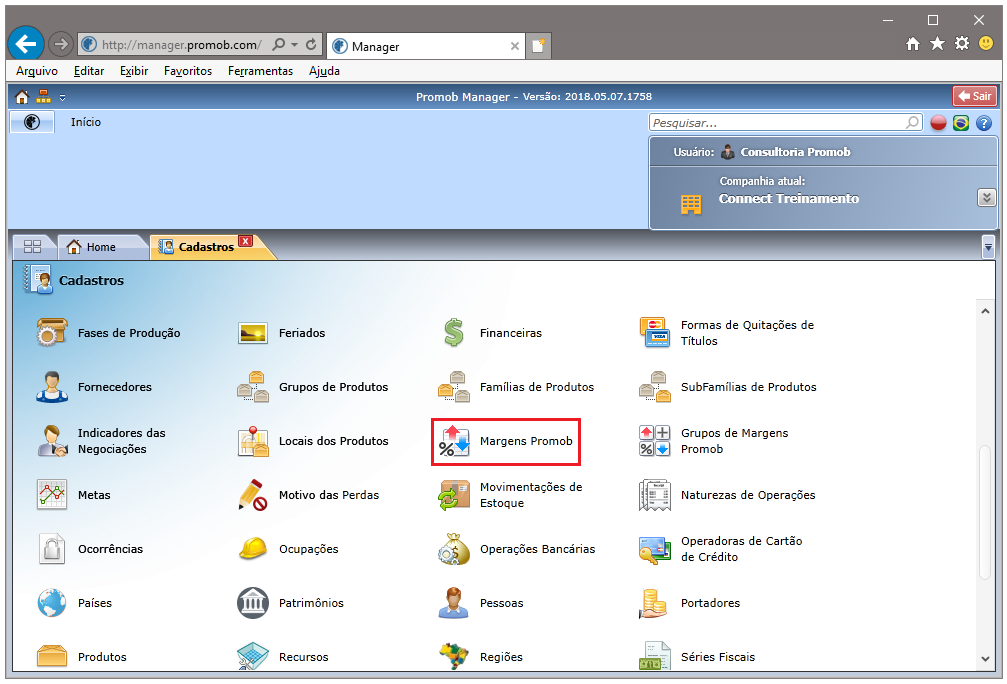This screenshot has height=684, width=1007.
Task: Open a new browser tab
Action: tap(538, 46)
